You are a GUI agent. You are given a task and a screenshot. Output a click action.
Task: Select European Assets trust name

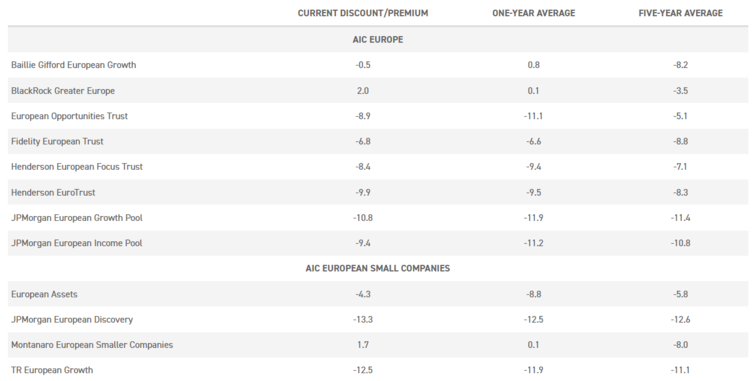[44, 294]
